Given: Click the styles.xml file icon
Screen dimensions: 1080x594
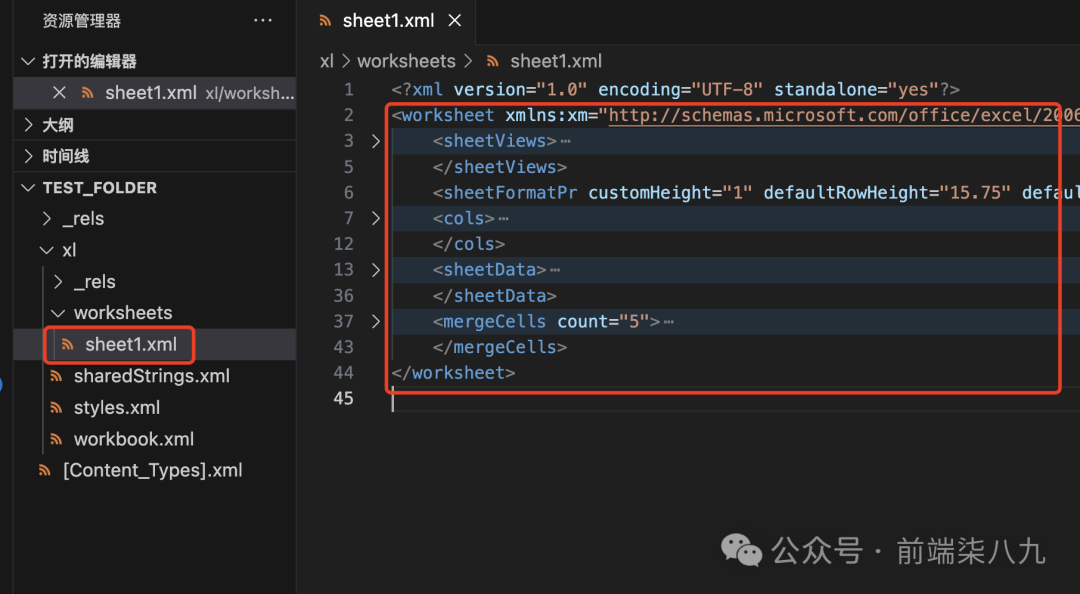Looking at the screenshot, I should pyautogui.click(x=57, y=408).
